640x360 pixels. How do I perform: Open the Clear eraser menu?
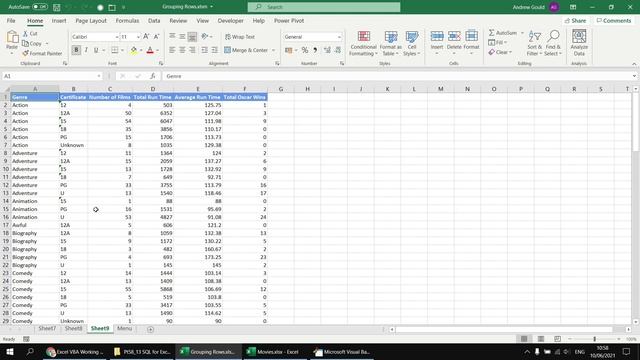pos(500,52)
